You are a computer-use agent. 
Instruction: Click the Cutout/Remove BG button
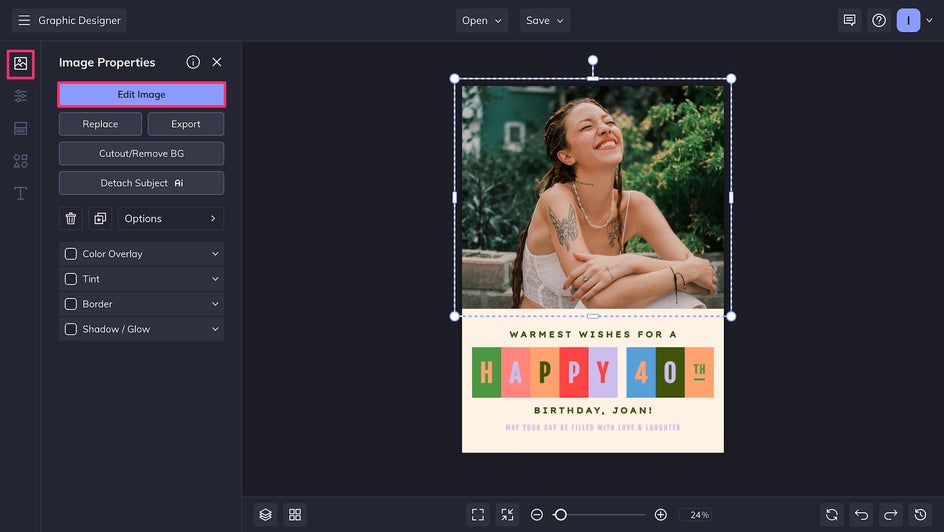click(x=141, y=153)
